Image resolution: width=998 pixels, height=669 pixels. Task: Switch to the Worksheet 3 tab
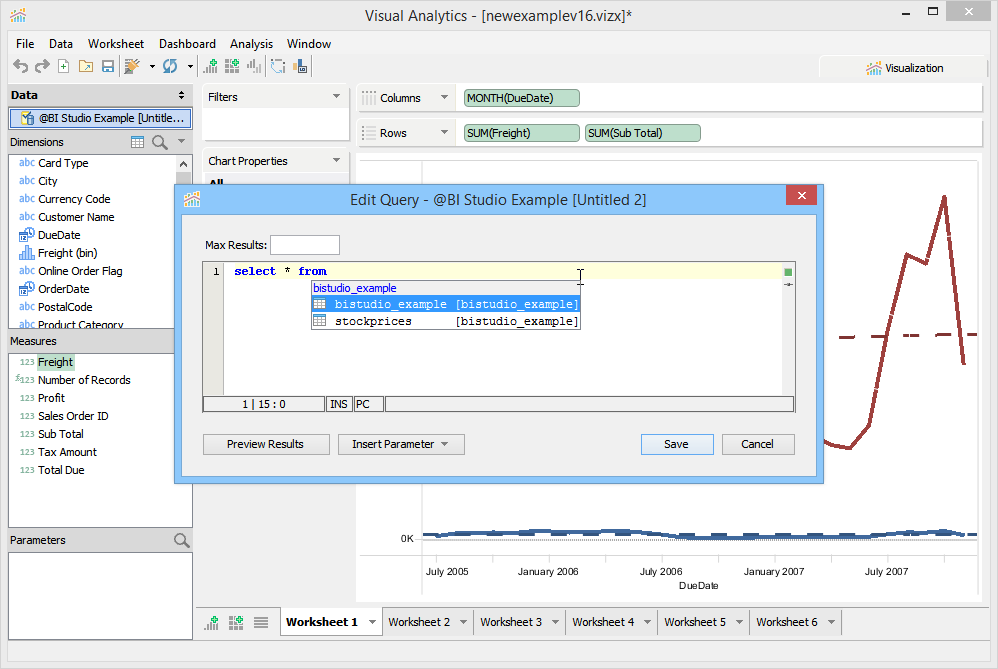[510, 622]
